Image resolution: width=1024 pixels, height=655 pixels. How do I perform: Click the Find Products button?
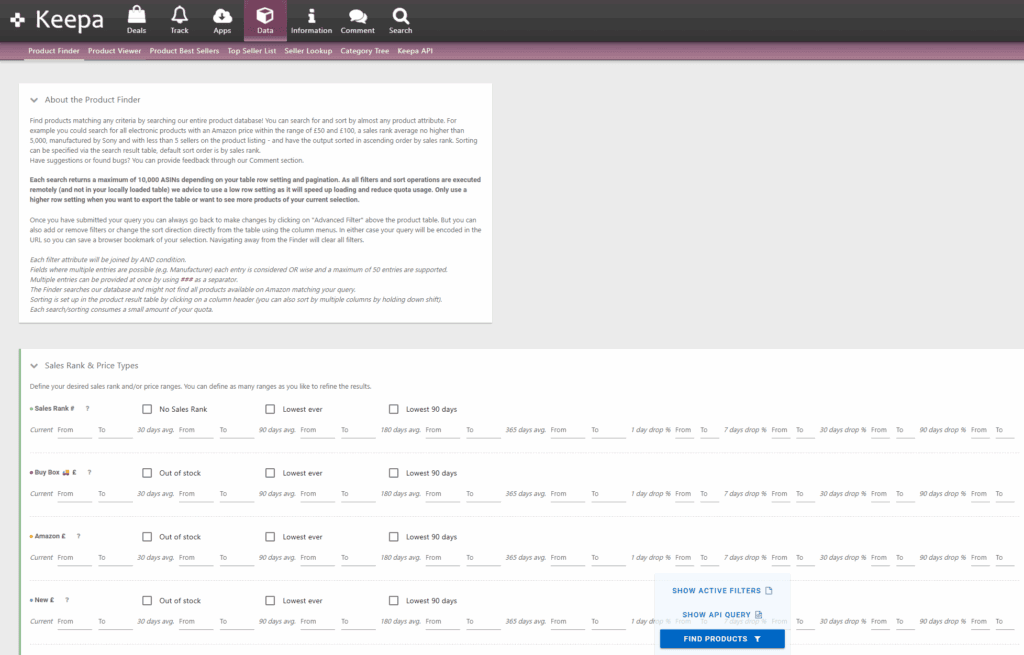(722, 639)
